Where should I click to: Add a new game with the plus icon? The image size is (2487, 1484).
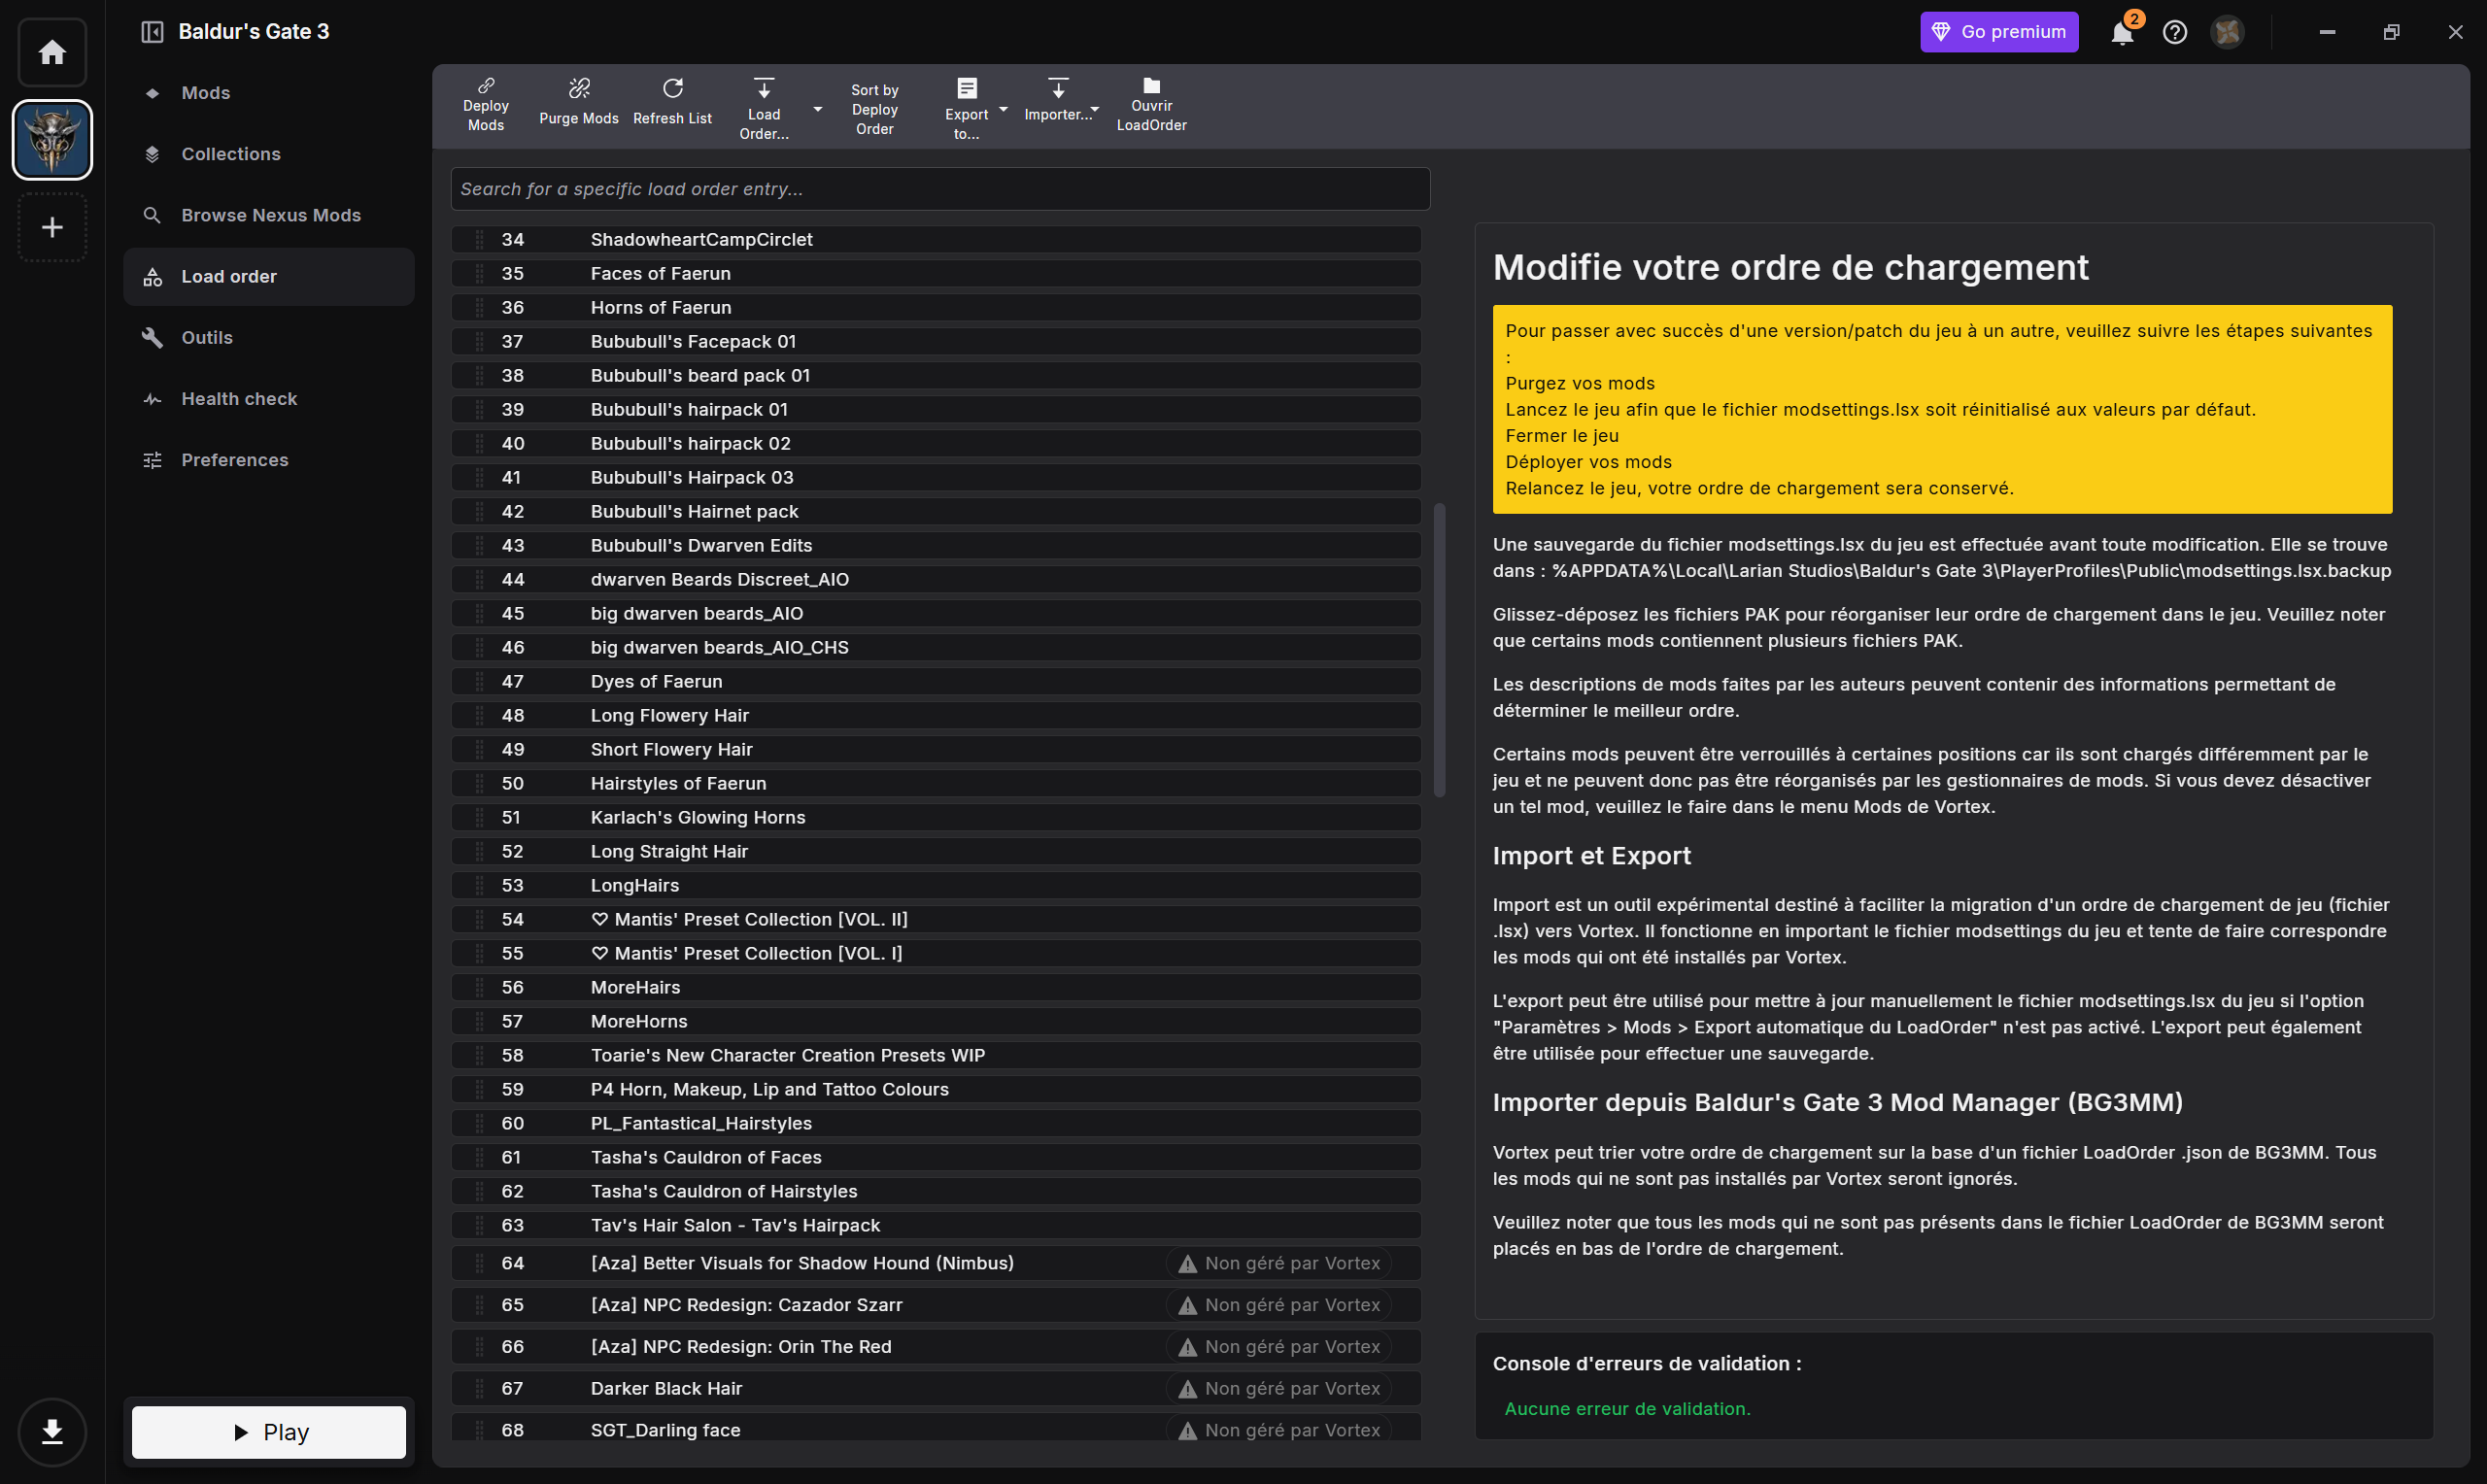(x=52, y=228)
